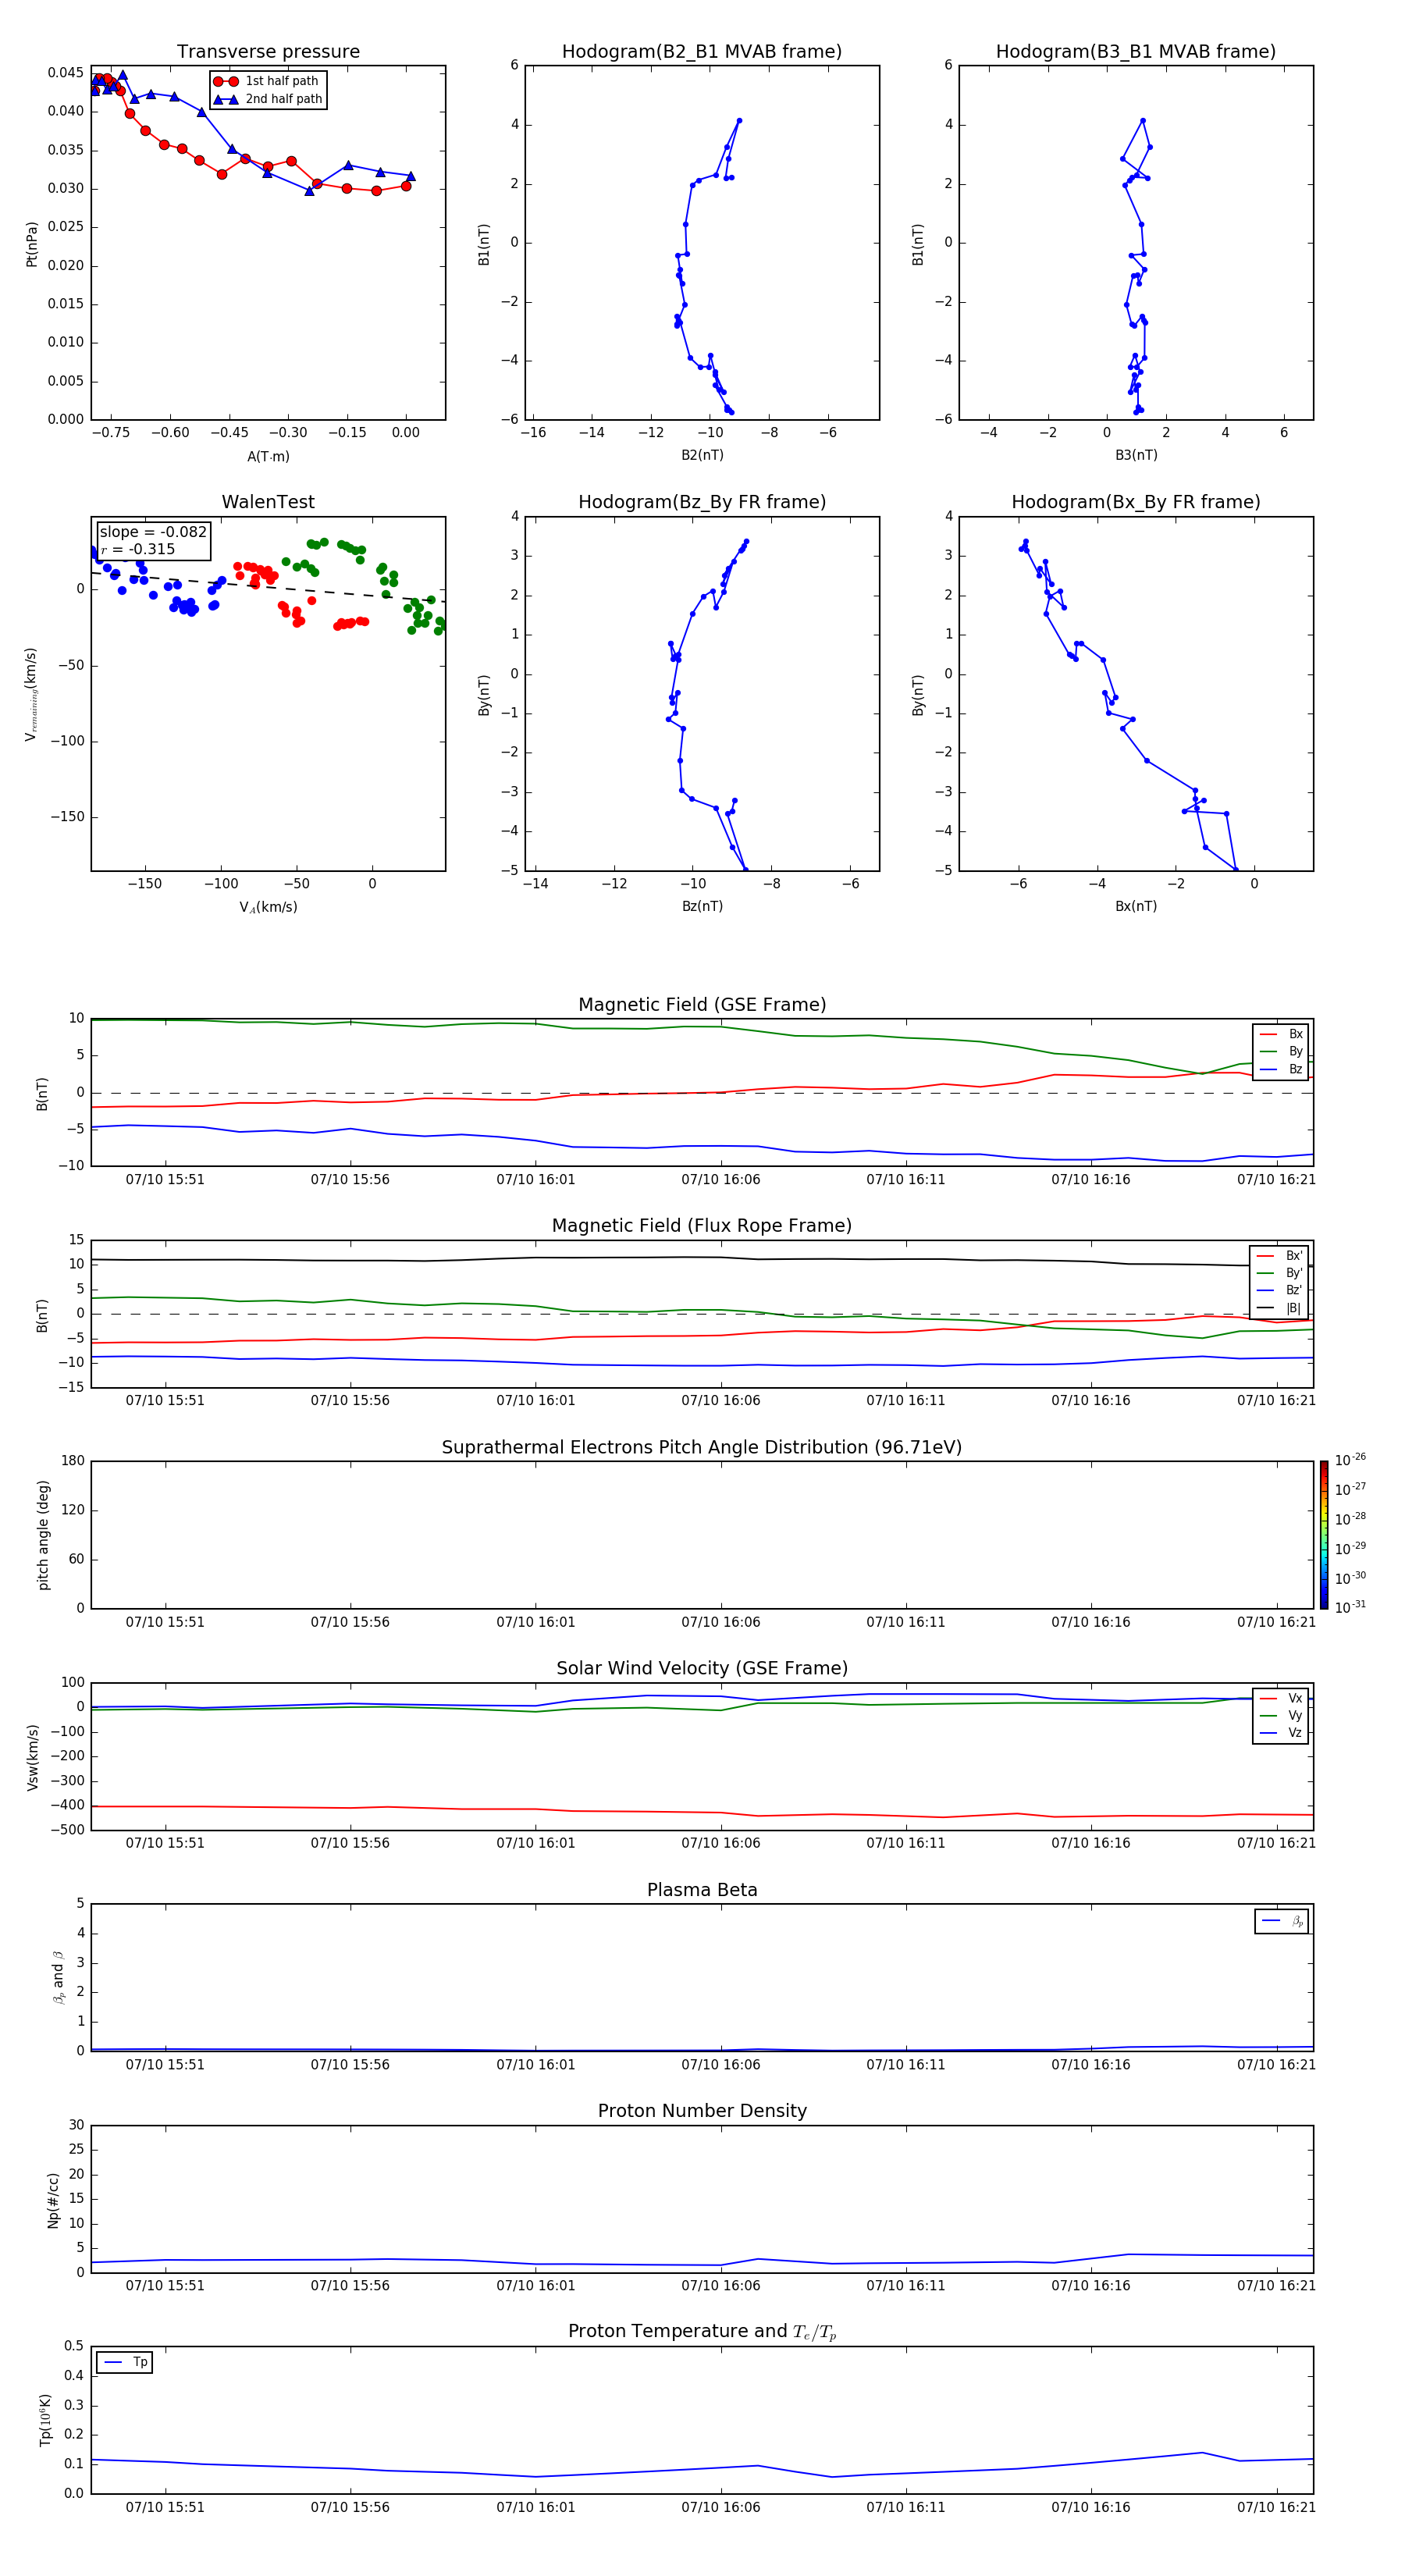This screenshot has height=2576, width=1405.
Task: Click the pitch angle colorbar
Action: click(1324, 1535)
